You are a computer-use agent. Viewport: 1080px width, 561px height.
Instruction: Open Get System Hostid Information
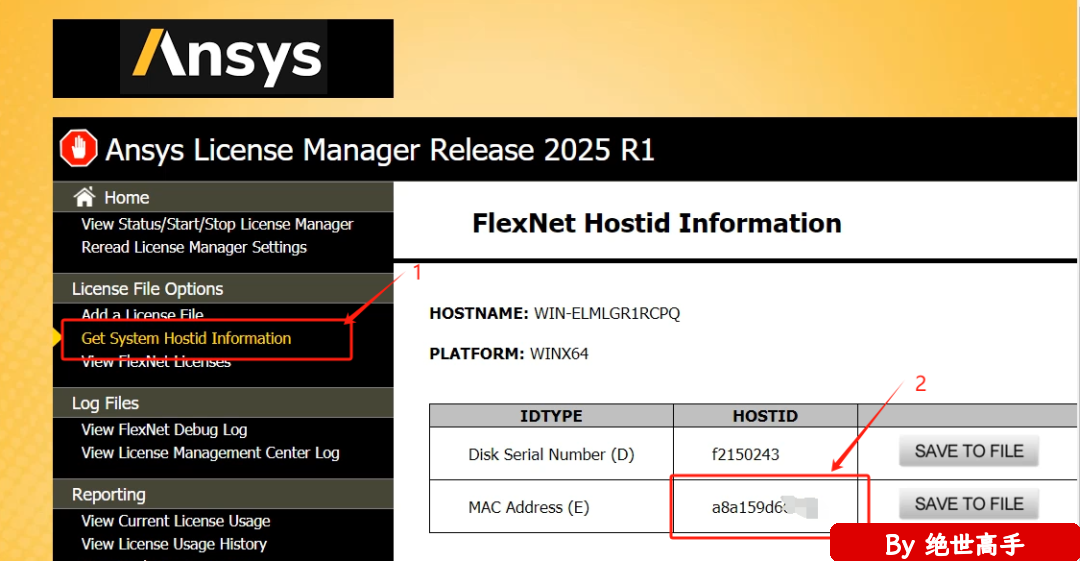tap(186, 338)
